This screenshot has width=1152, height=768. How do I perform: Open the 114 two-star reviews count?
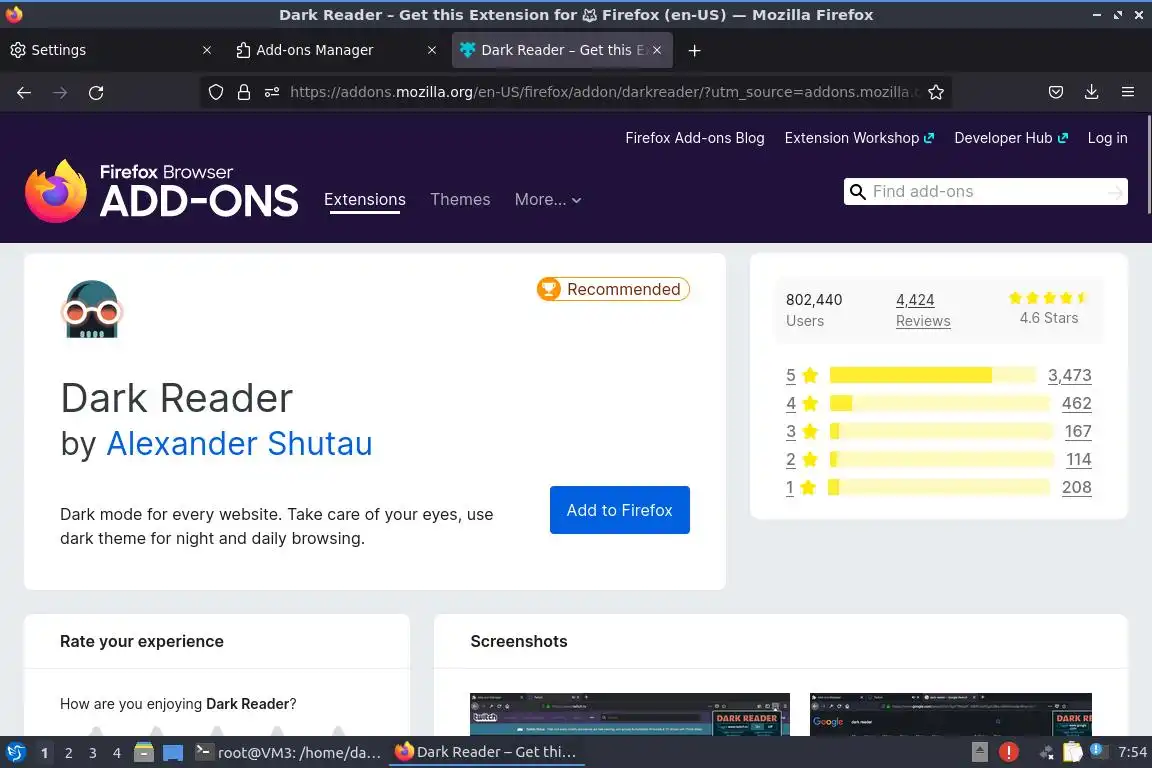[1079, 459]
